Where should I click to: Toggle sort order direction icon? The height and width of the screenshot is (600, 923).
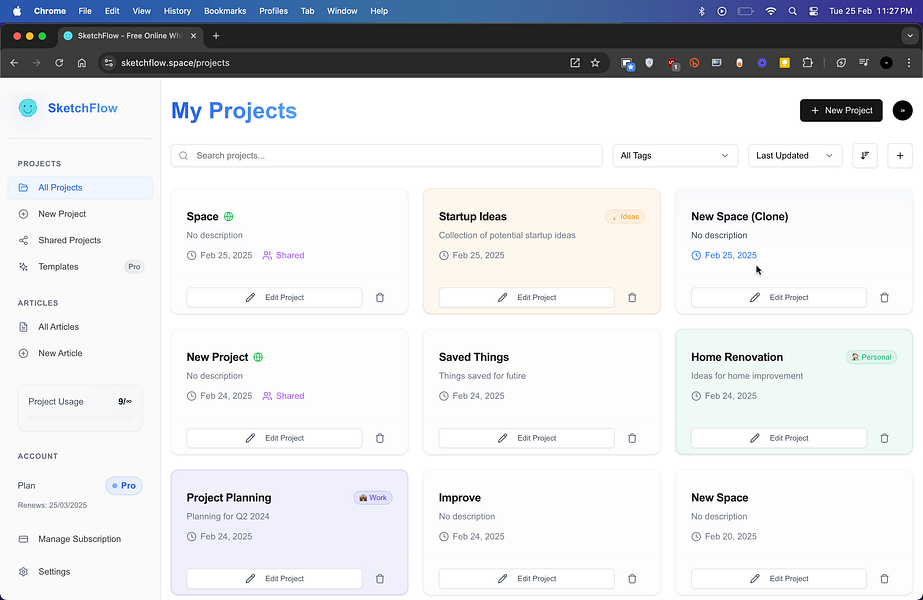pyautogui.click(x=865, y=155)
